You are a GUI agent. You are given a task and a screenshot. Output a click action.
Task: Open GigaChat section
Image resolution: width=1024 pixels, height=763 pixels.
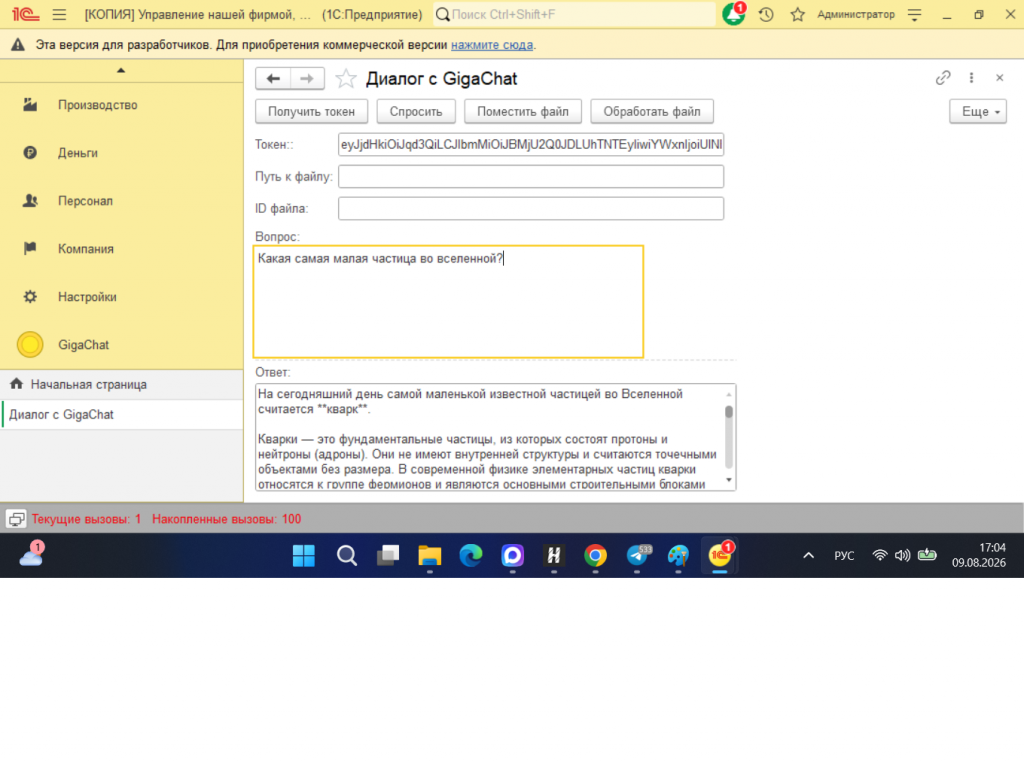tap(121, 344)
